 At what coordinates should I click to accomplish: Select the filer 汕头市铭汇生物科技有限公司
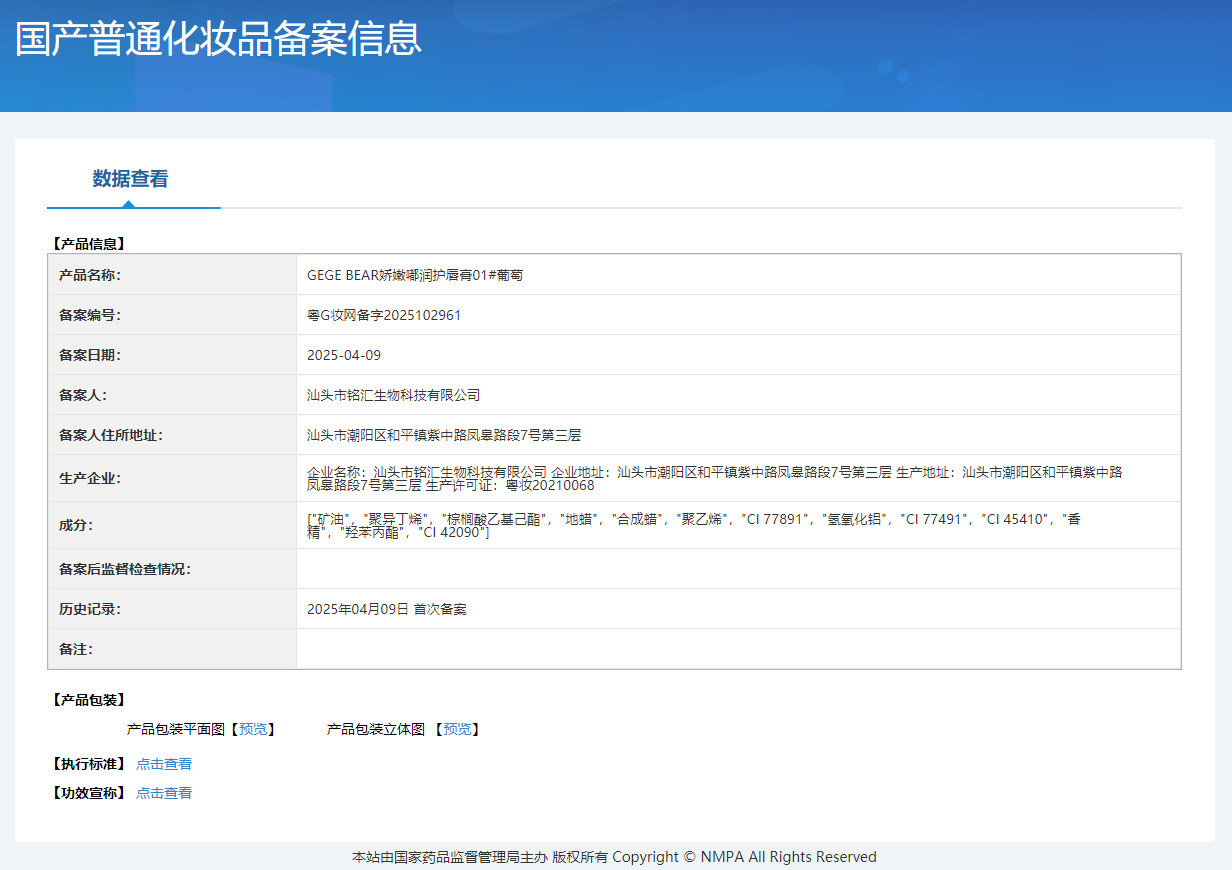point(394,395)
